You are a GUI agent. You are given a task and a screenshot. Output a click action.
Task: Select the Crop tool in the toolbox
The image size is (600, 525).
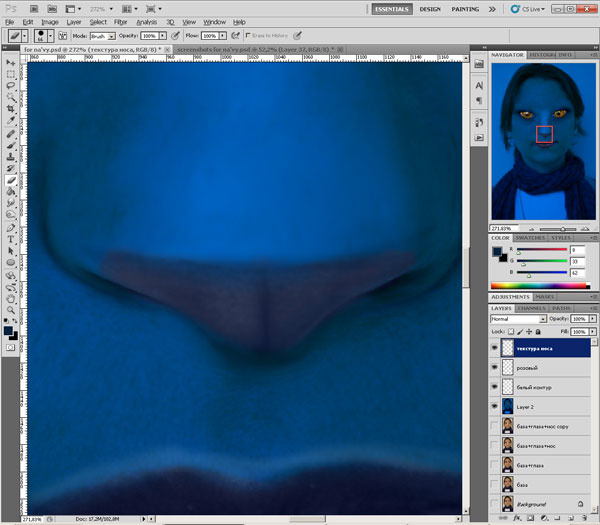10,110
